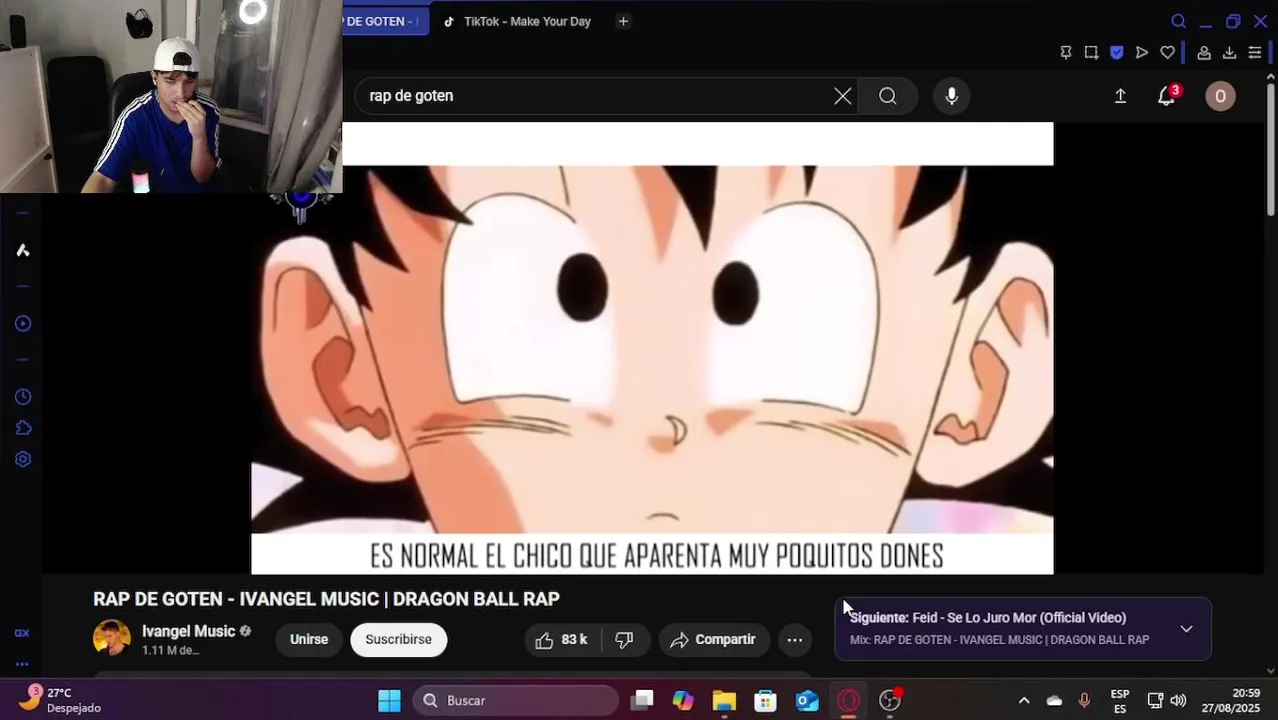Open the account avatar menu
Viewport: 1278px width, 720px height.
1220,96
